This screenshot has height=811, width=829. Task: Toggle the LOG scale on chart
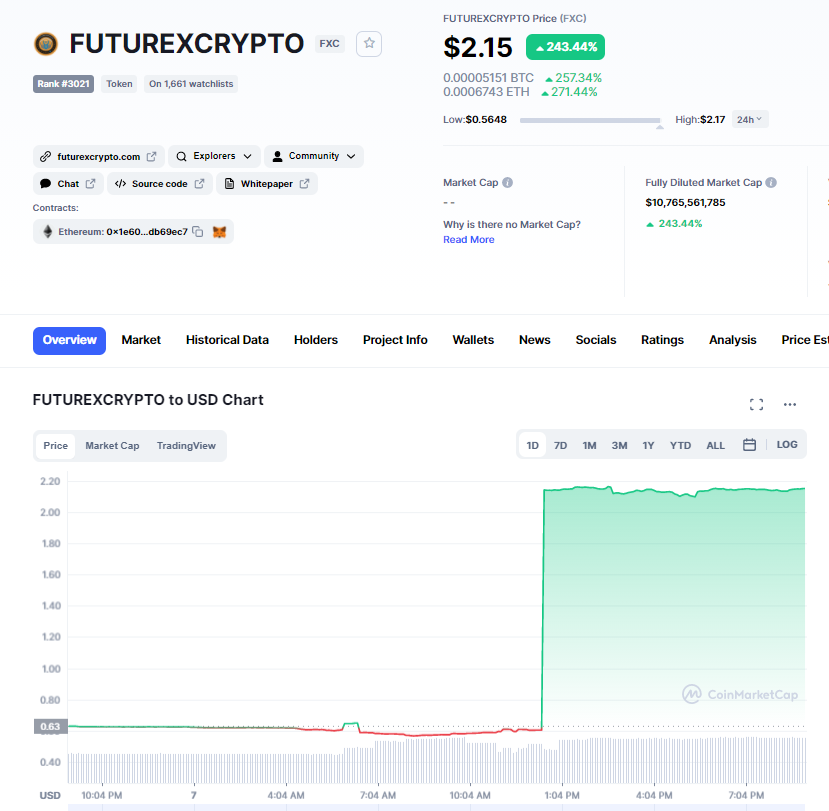[x=787, y=445]
